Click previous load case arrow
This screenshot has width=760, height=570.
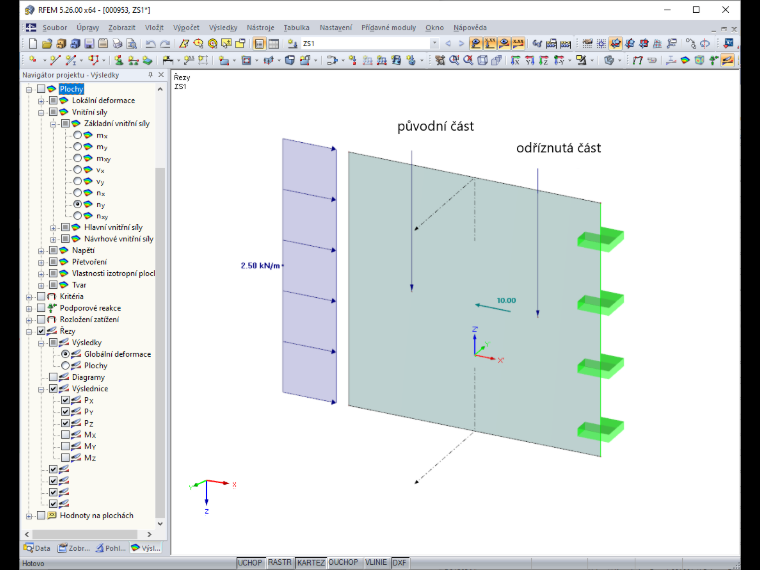click(x=448, y=44)
